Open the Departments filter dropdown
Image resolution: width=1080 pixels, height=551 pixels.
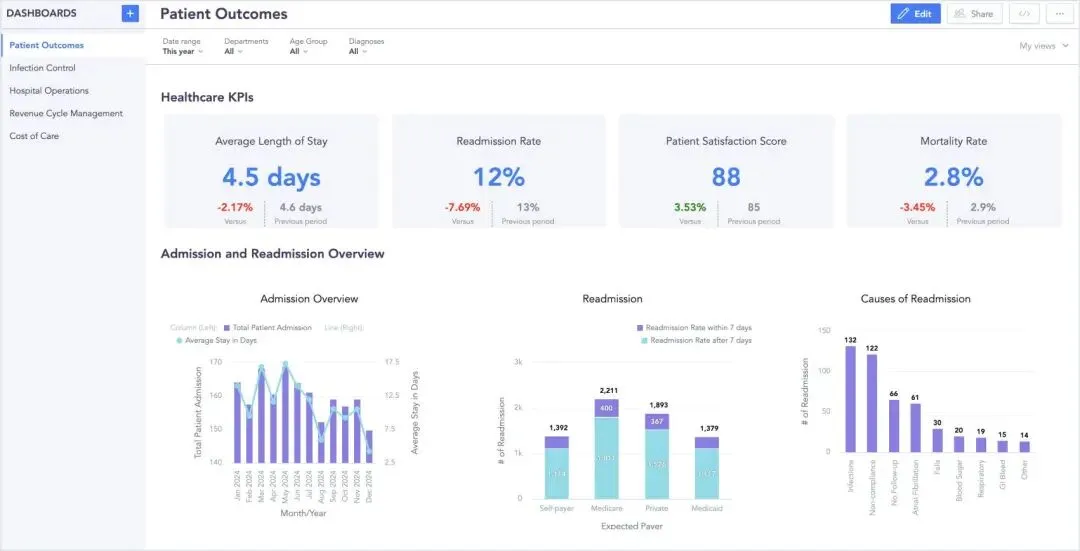(246, 47)
